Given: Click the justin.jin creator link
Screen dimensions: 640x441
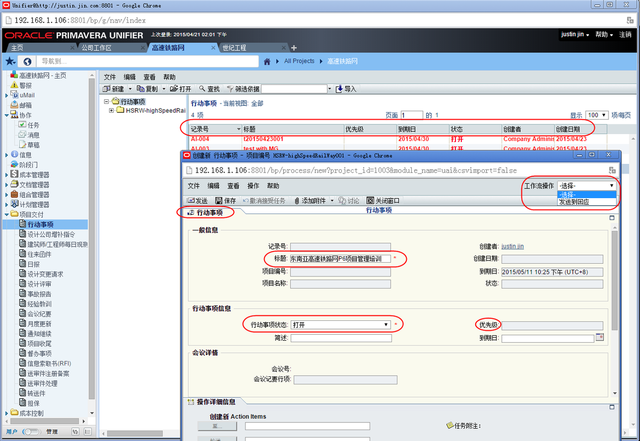Looking at the screenshot, I should [x=513, y=245].
